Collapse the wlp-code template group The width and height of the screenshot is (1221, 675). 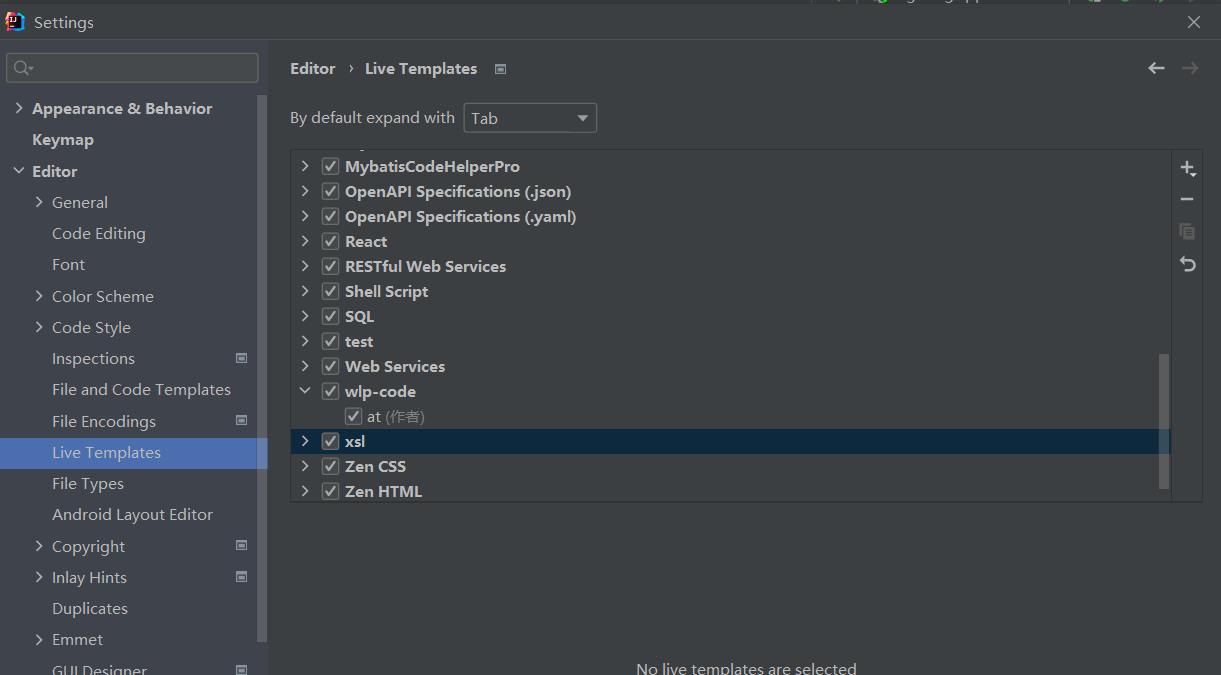(x=305, y=392)
